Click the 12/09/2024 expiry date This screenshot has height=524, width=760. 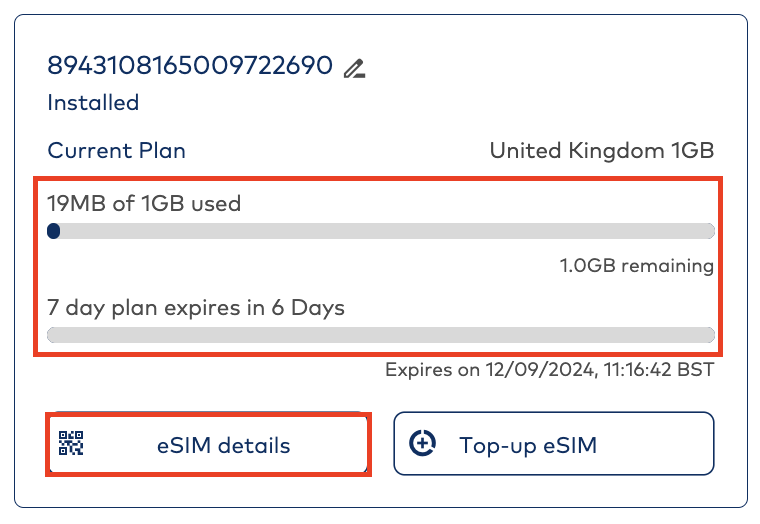(x=541, y=370)
